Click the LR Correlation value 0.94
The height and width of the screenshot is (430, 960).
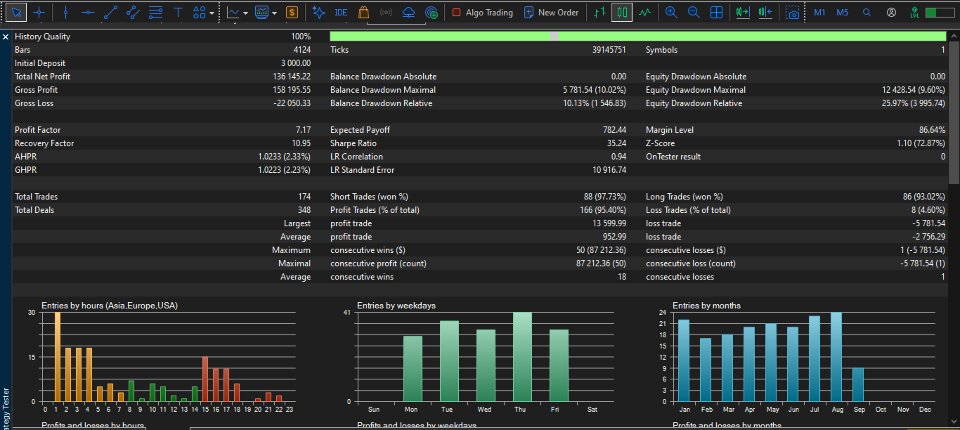[x=620, y=157]
